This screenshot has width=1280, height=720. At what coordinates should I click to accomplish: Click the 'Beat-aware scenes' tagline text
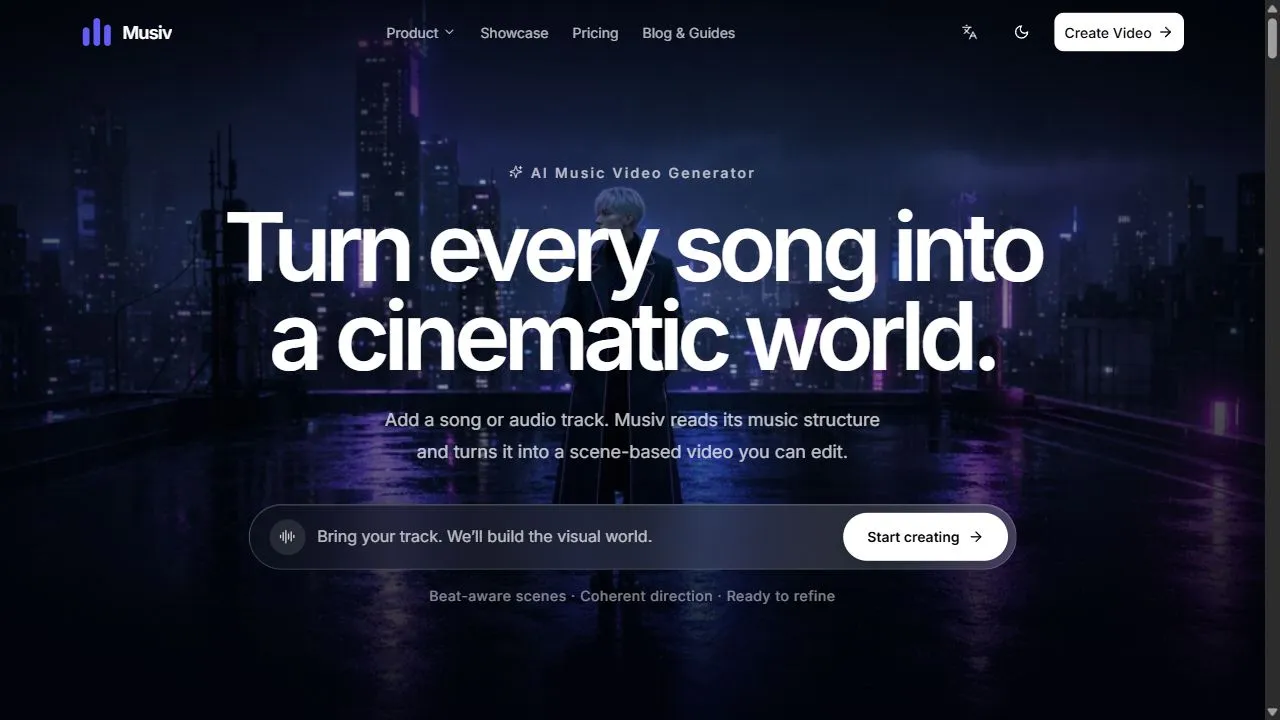pos(497,596)
